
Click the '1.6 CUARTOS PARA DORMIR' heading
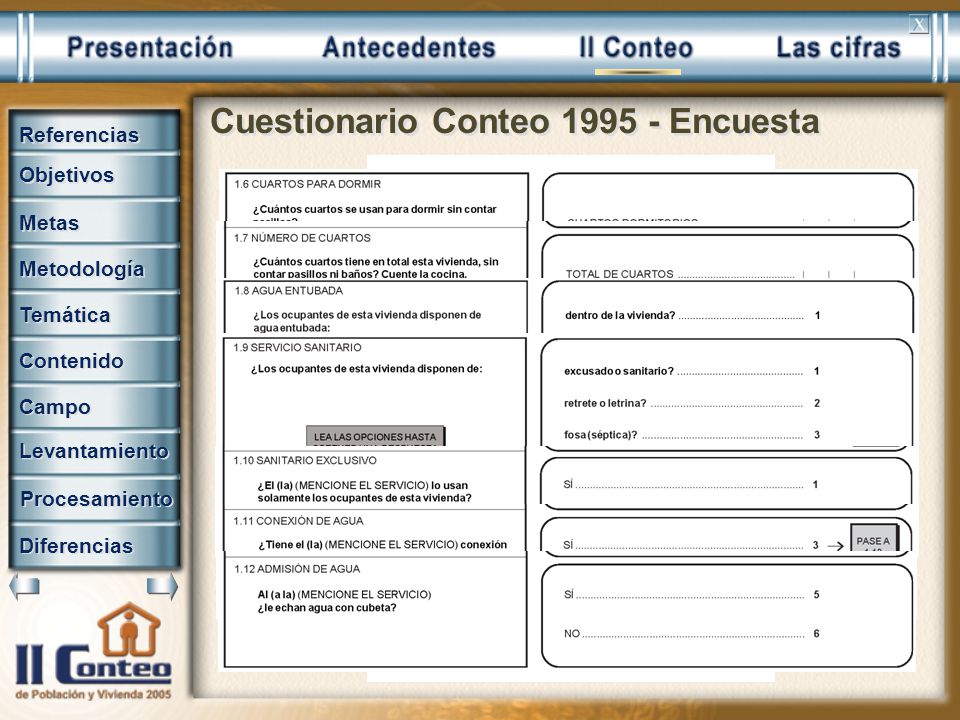[307, 184]
